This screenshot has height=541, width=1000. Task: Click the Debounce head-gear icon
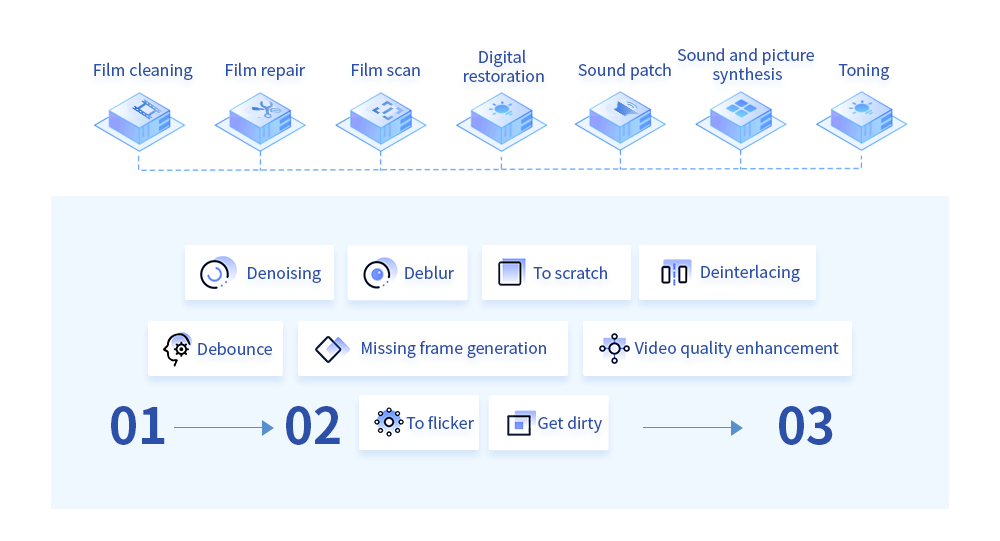[x=177, y=349]
